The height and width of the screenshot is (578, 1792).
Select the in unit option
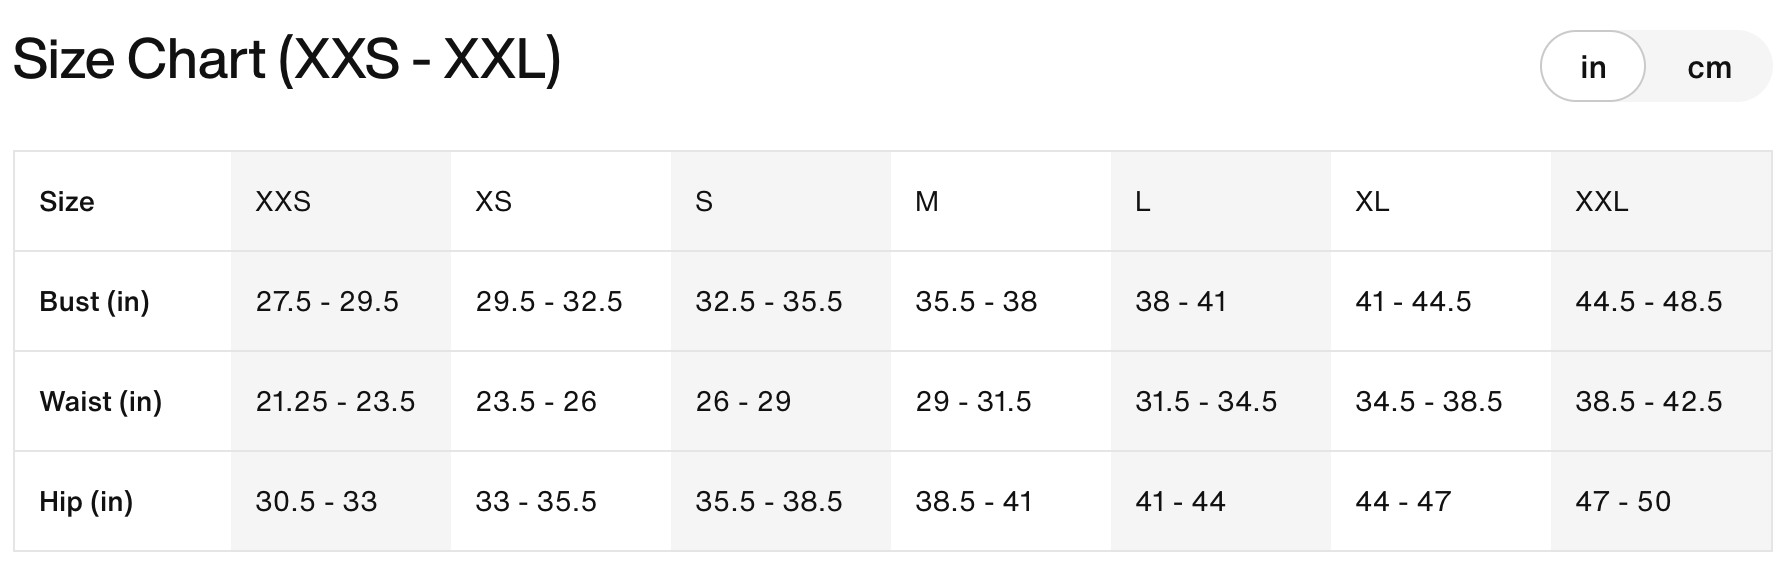tap(1593, 67)
